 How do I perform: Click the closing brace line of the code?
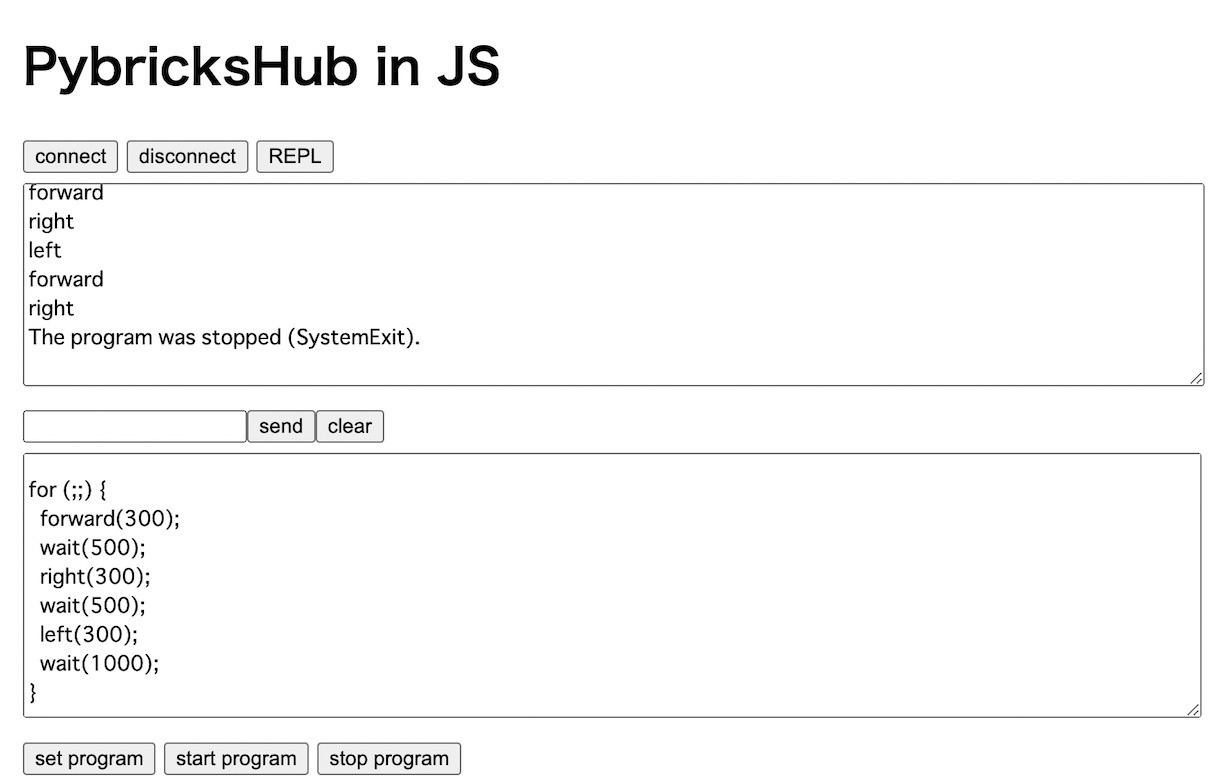33,692
